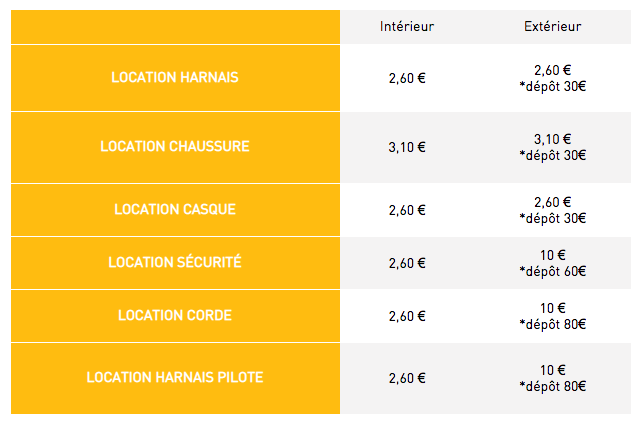Select the interior price for LOCATION SÉCURITÉ
This screenshot has height=425, width=641.
(407, 263)
